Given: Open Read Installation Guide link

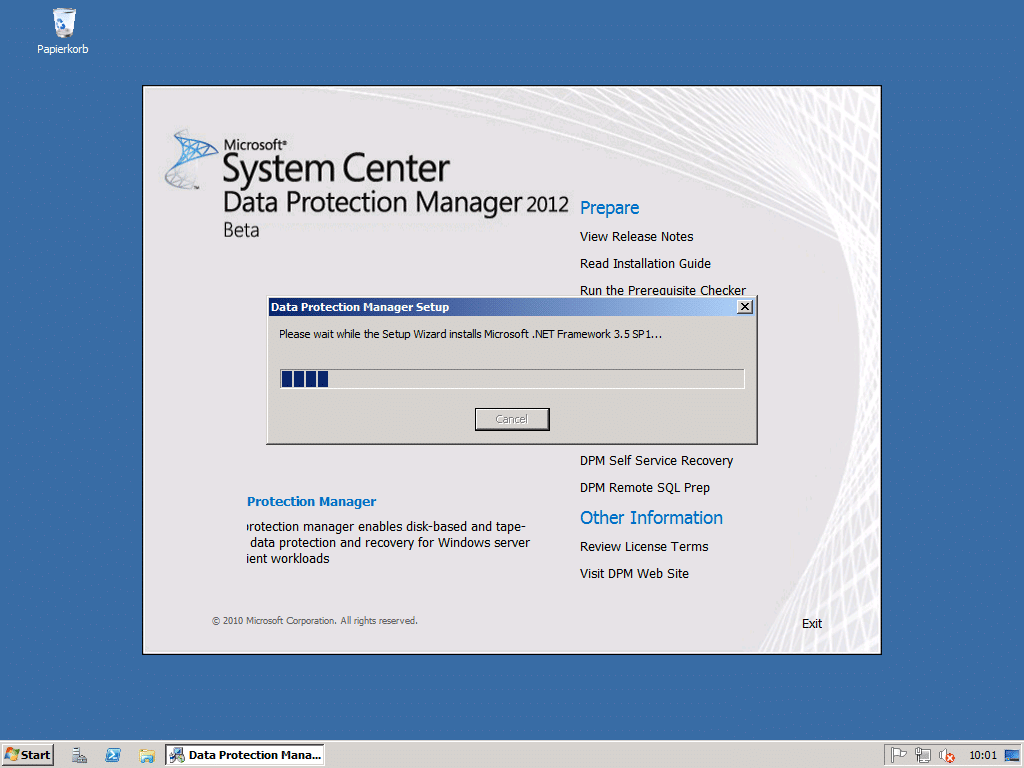Looking at the screenshot, I should 645,263.
